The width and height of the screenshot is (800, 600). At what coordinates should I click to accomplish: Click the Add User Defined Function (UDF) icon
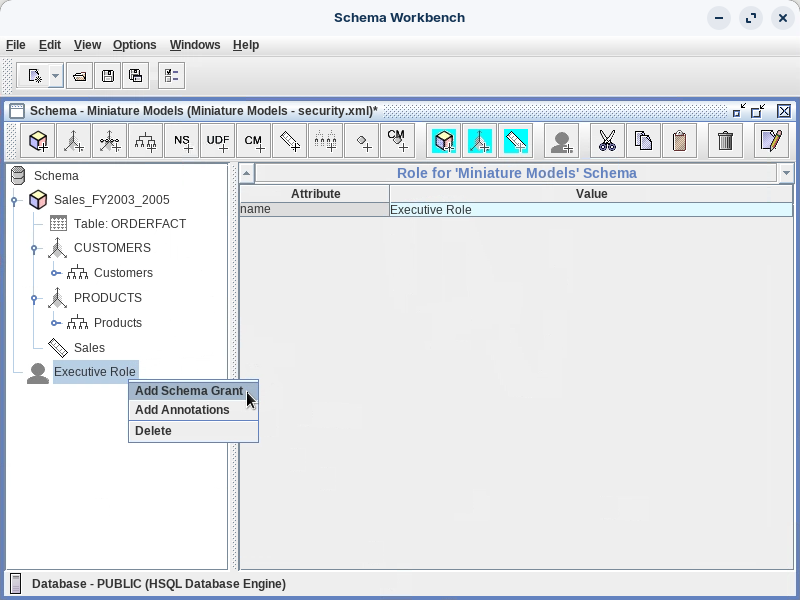click(x=218, y=141)
